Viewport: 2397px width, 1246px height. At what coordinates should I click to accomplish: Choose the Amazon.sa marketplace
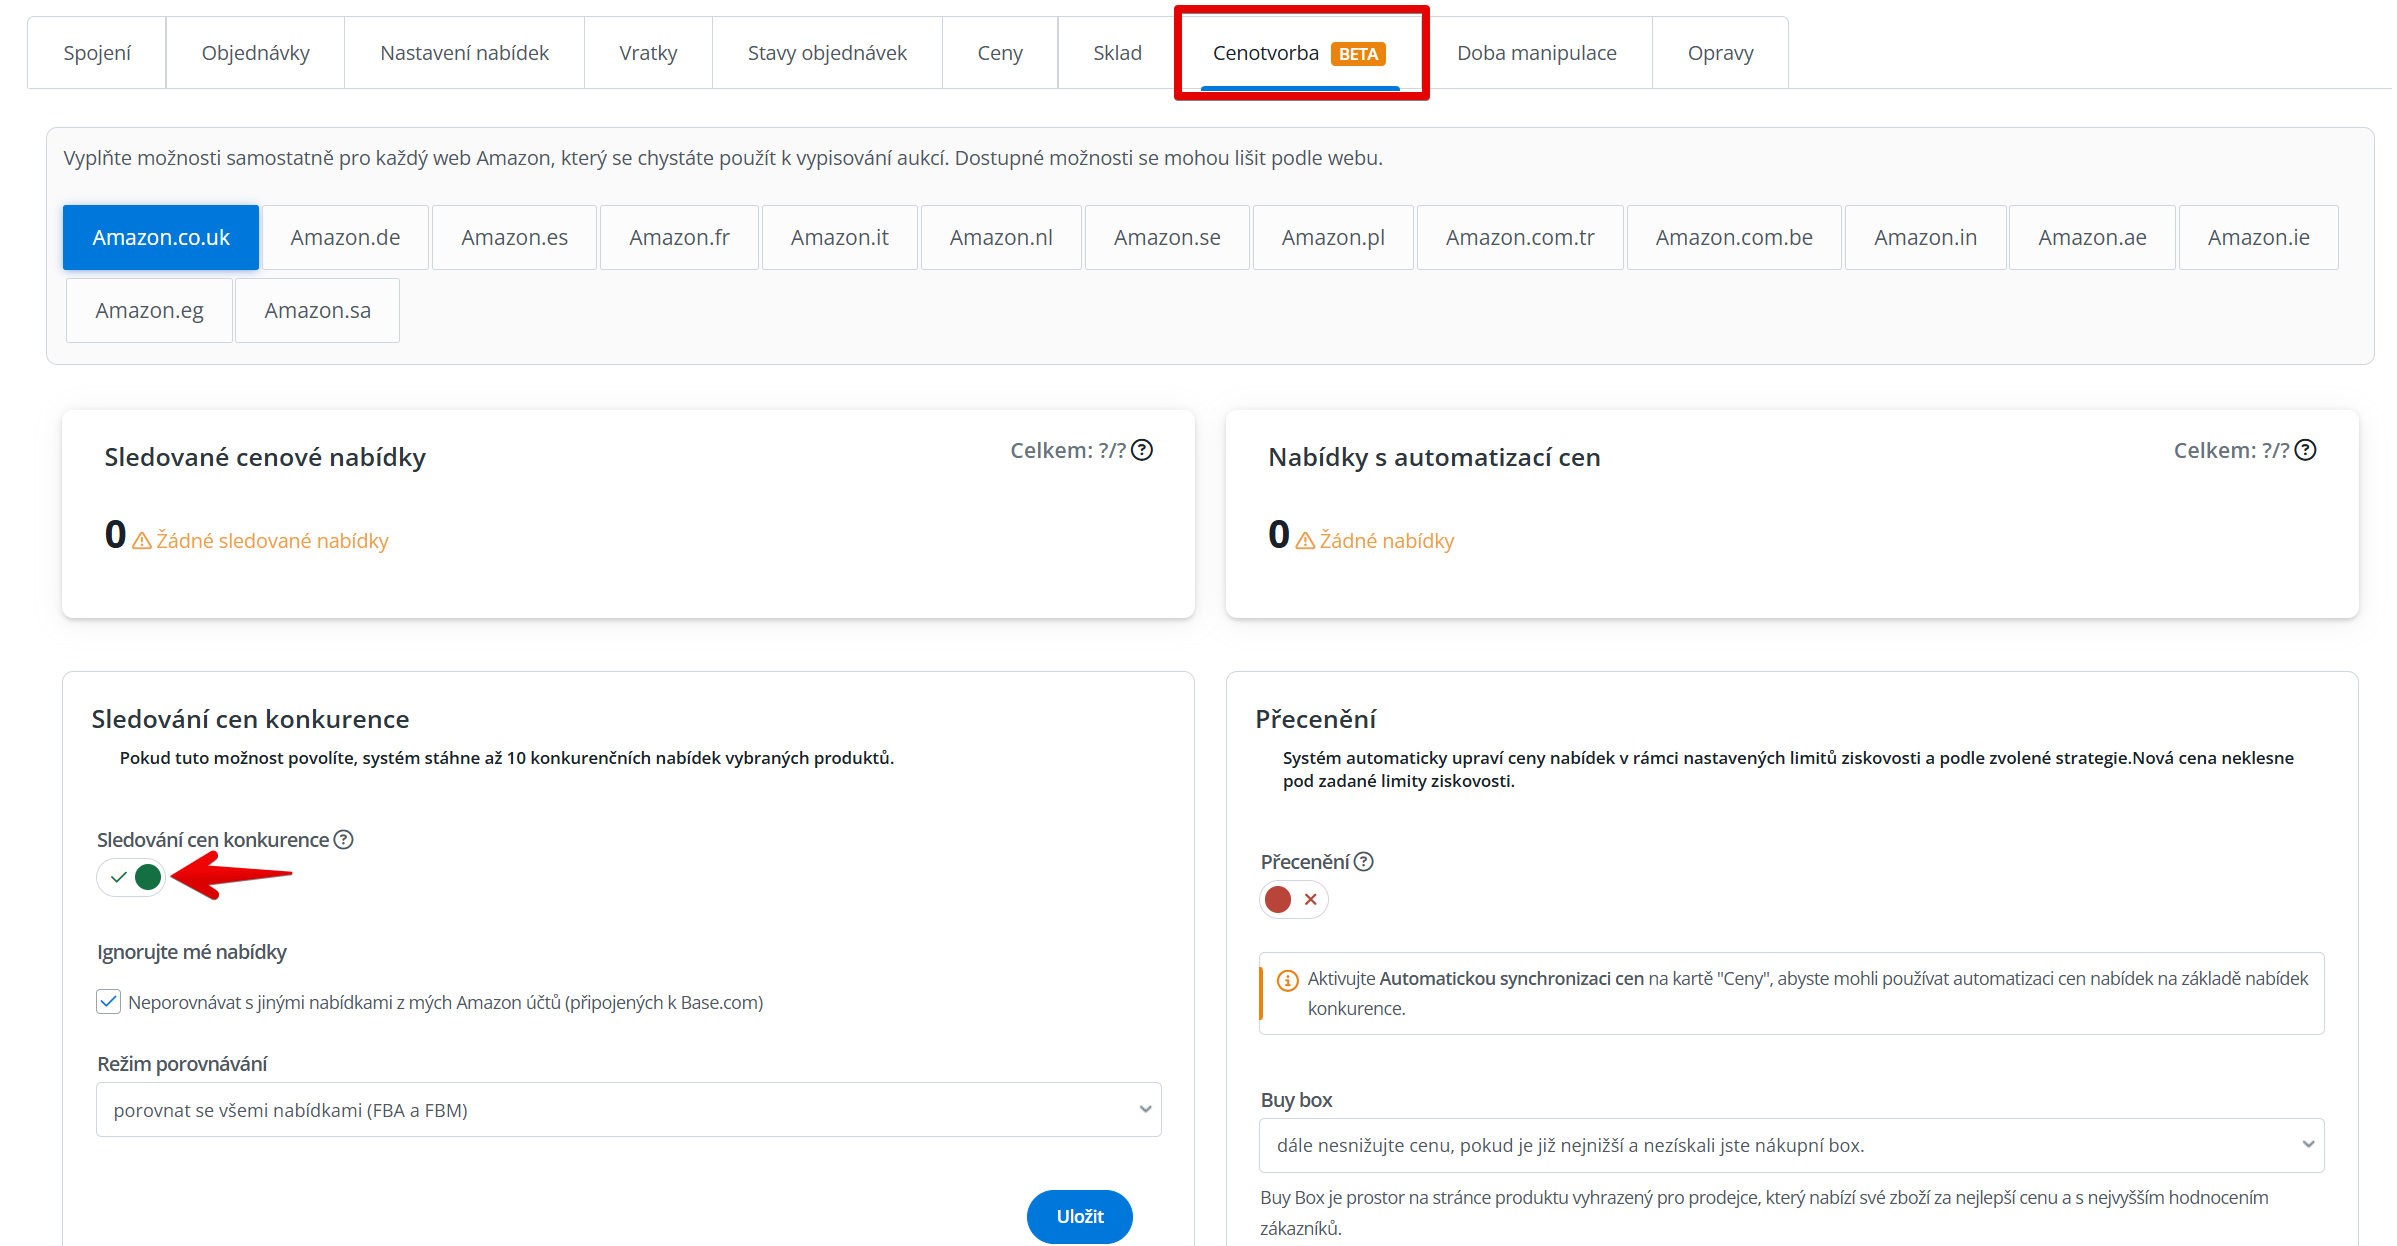pos(317,310)
